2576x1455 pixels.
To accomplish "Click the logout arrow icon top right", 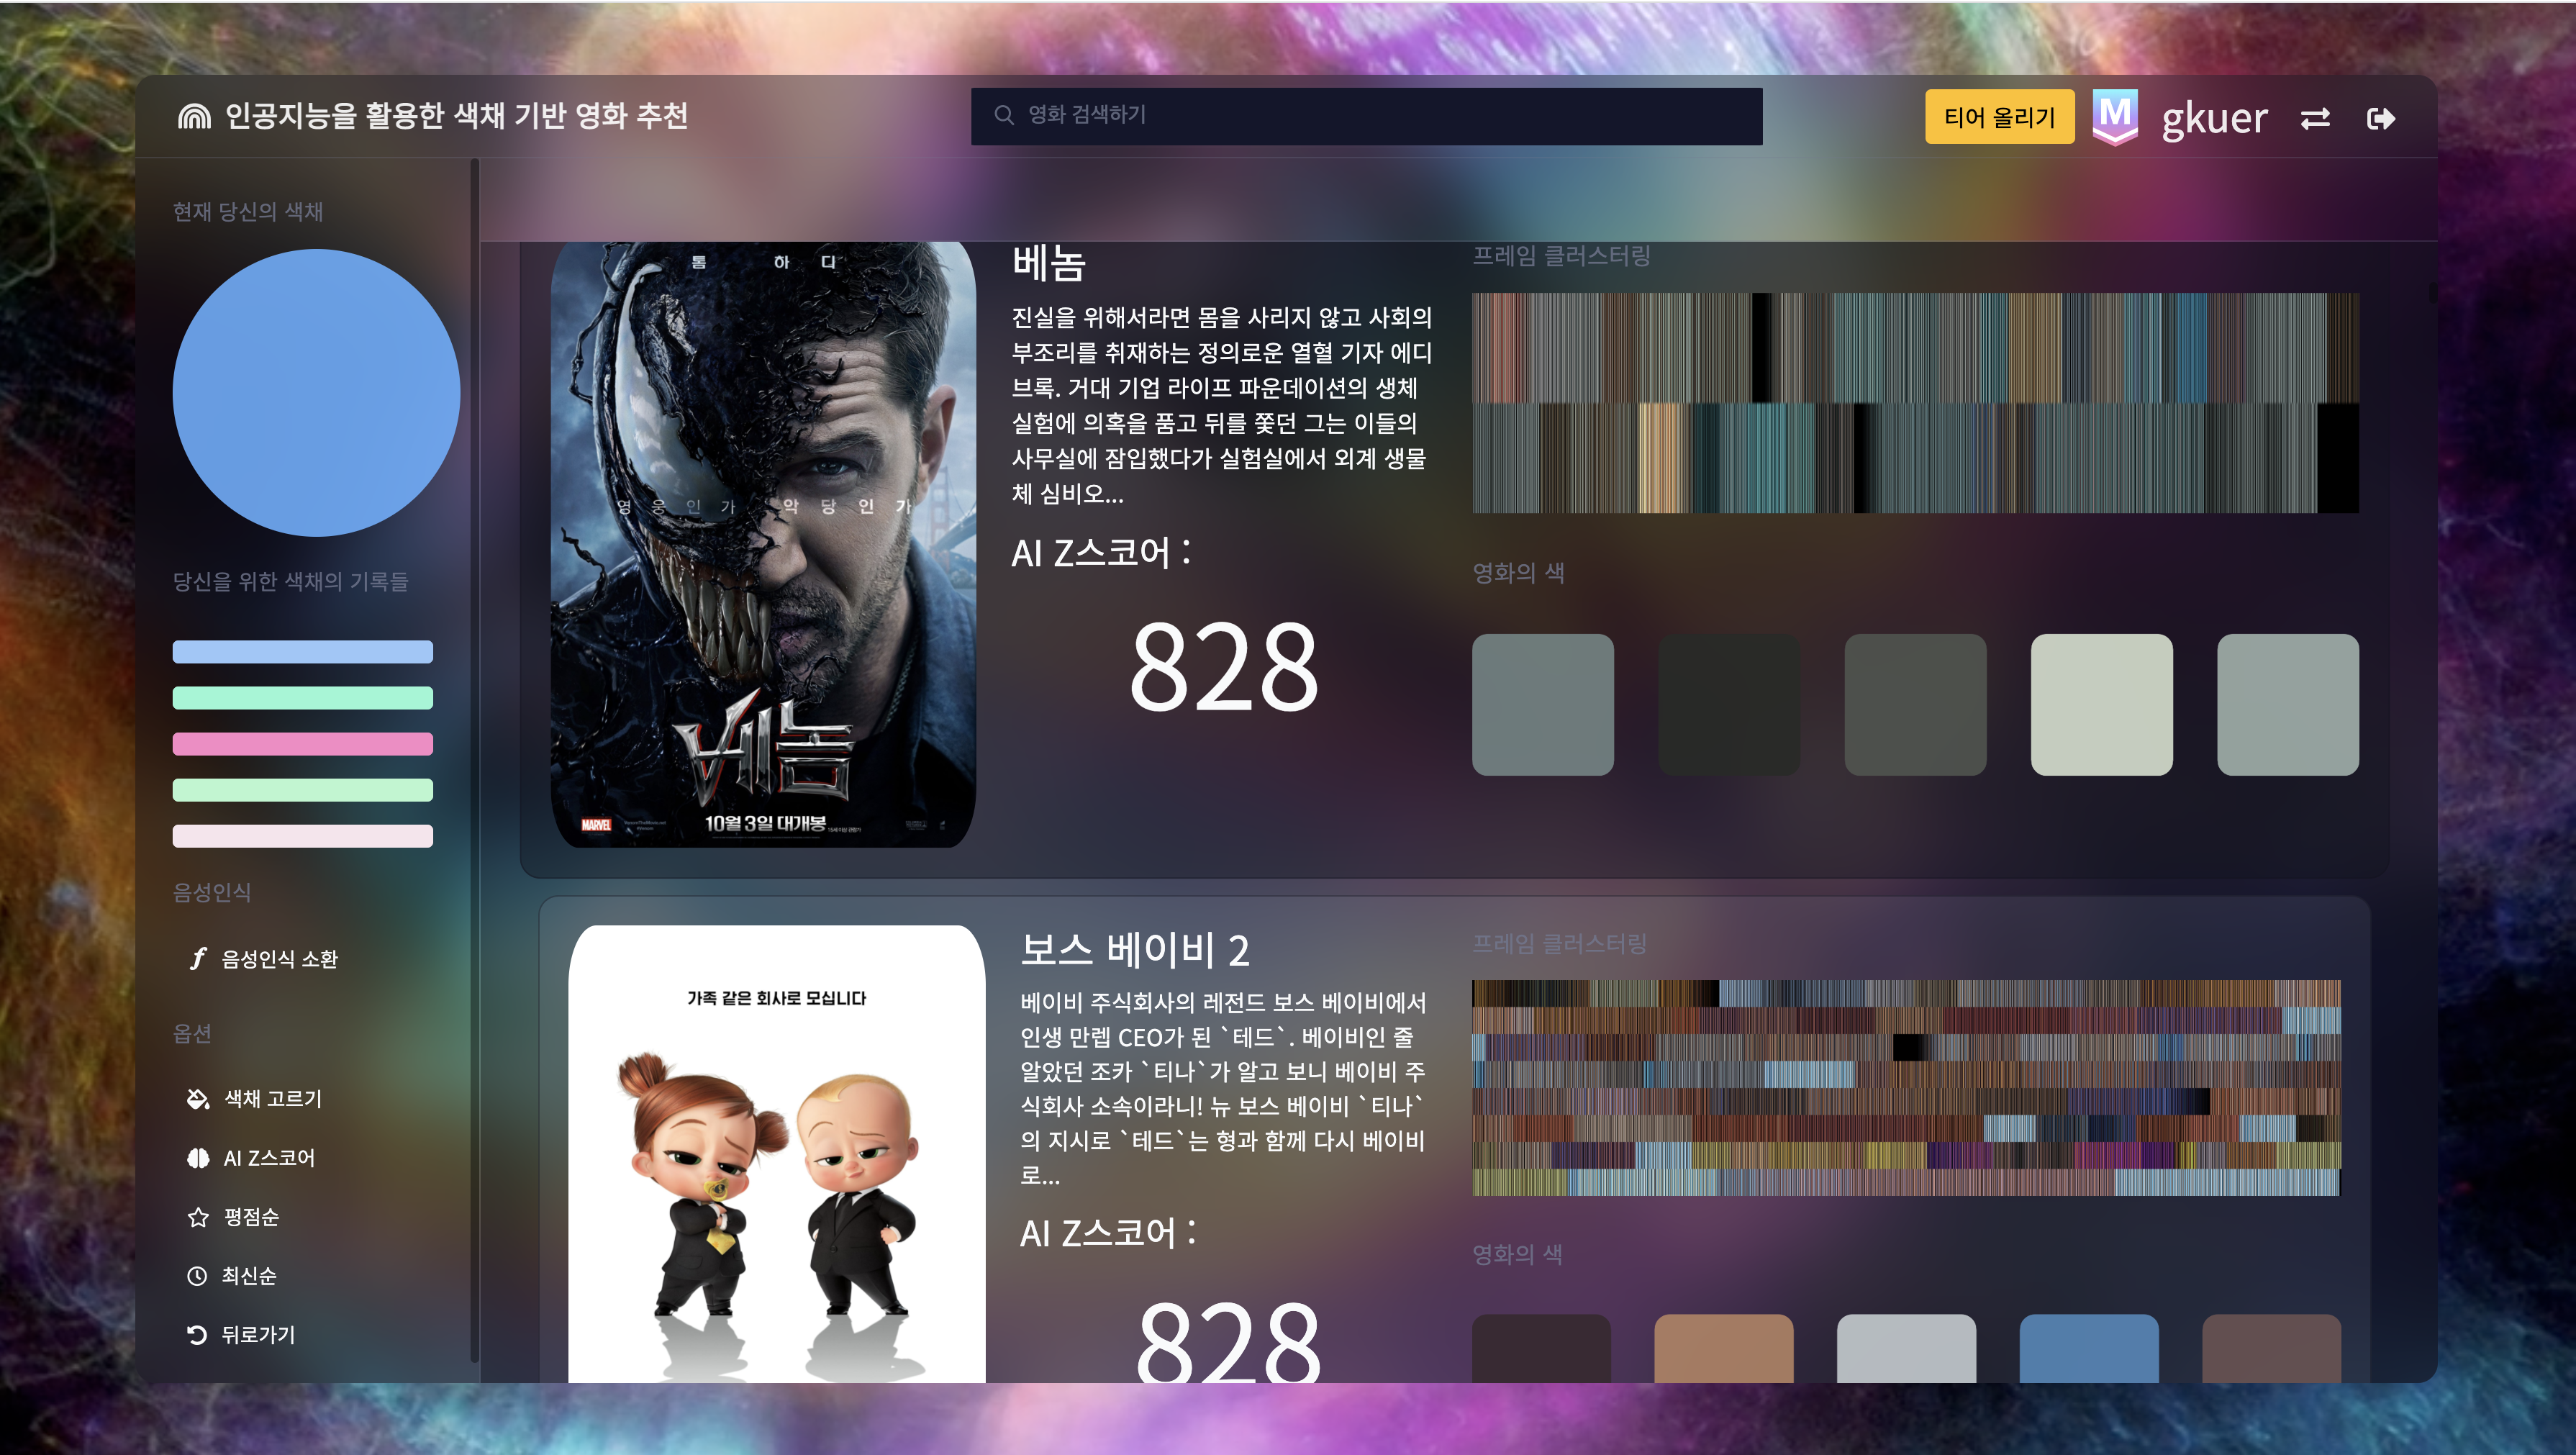I will pyautogui.click(x=2382, y=119).
